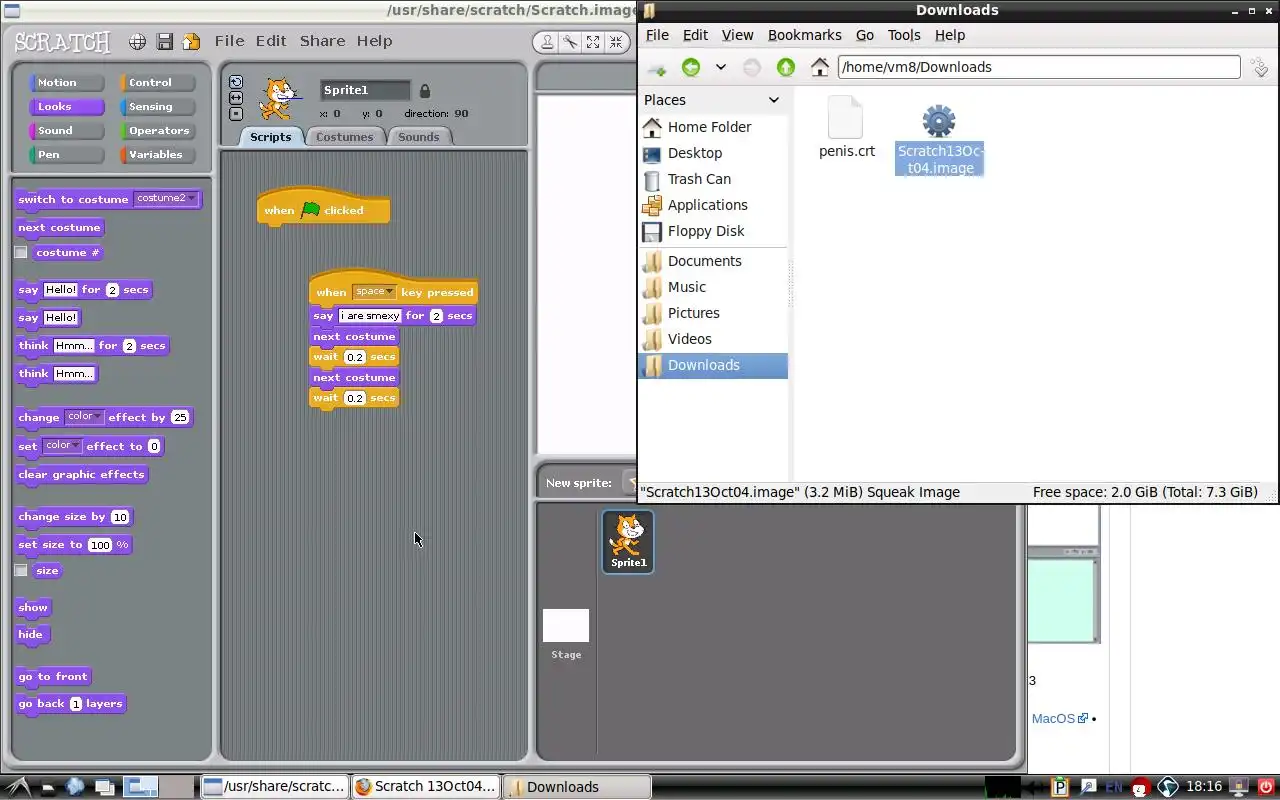Open Applications in Places sidebar
Image resolution: width=1280 pixels, height=800 pixels.
(707, 205)
